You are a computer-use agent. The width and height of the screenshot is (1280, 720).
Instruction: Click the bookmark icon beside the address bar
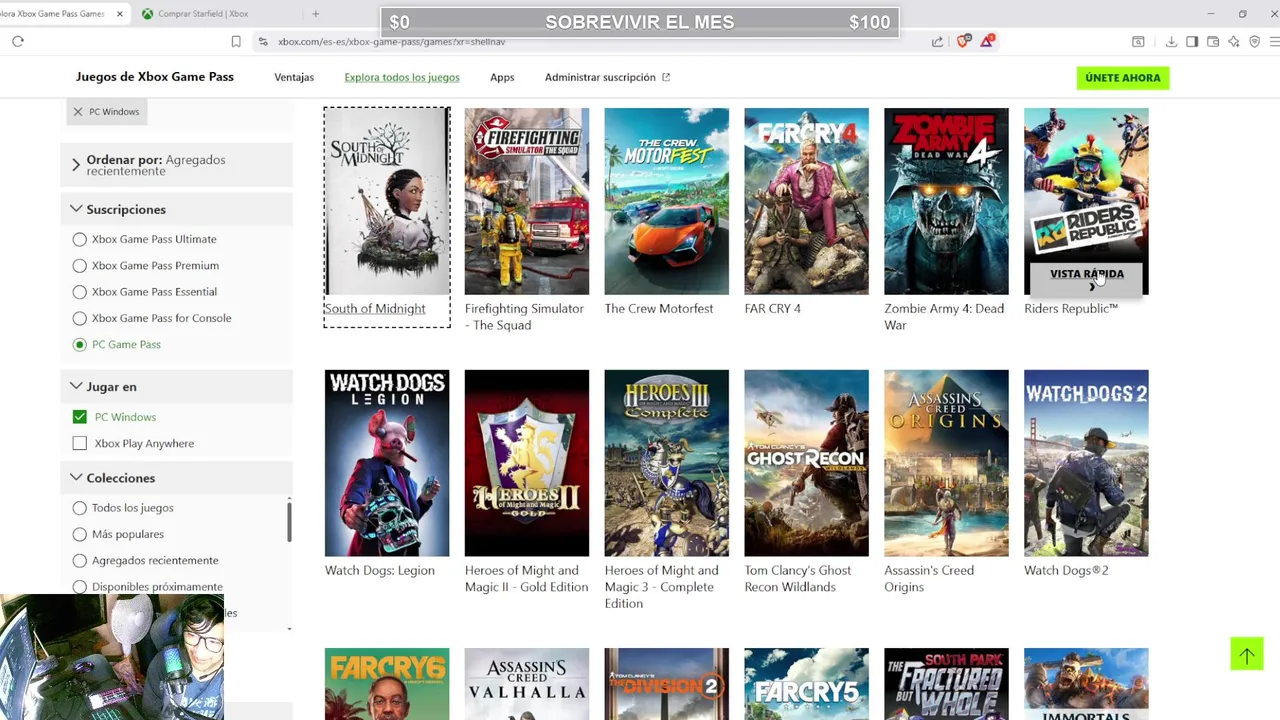(x=236, y=41)
